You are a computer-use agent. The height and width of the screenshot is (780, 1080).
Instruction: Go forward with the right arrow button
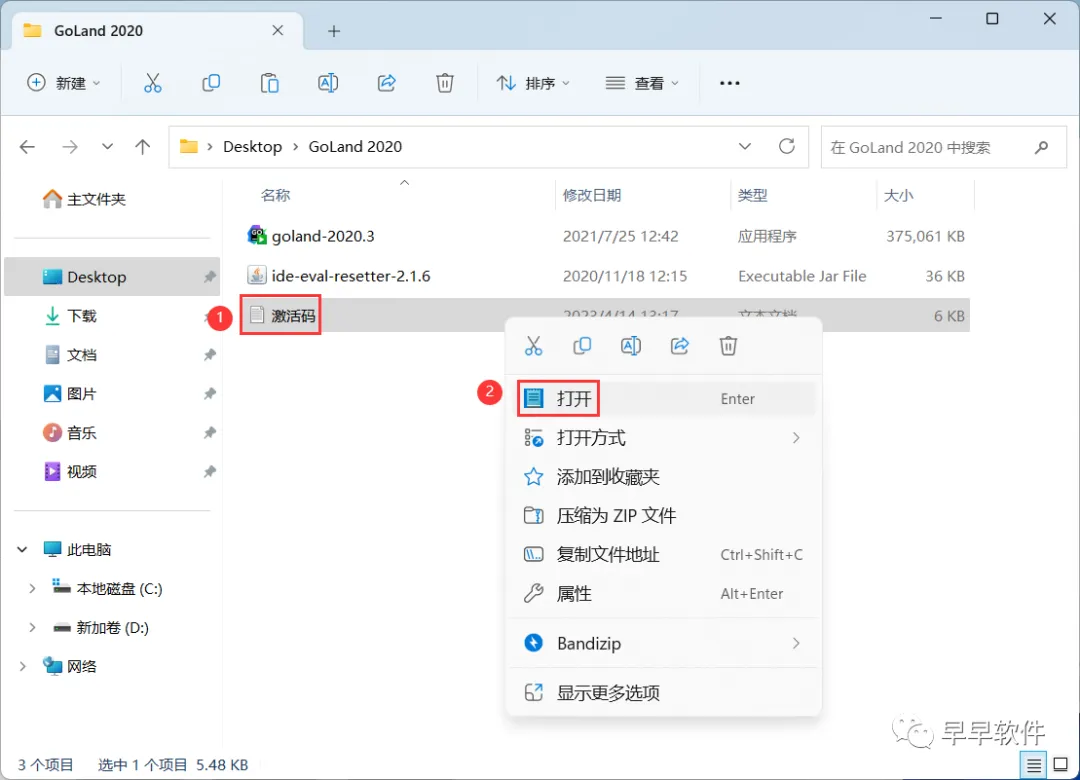[x=70, y=147]
